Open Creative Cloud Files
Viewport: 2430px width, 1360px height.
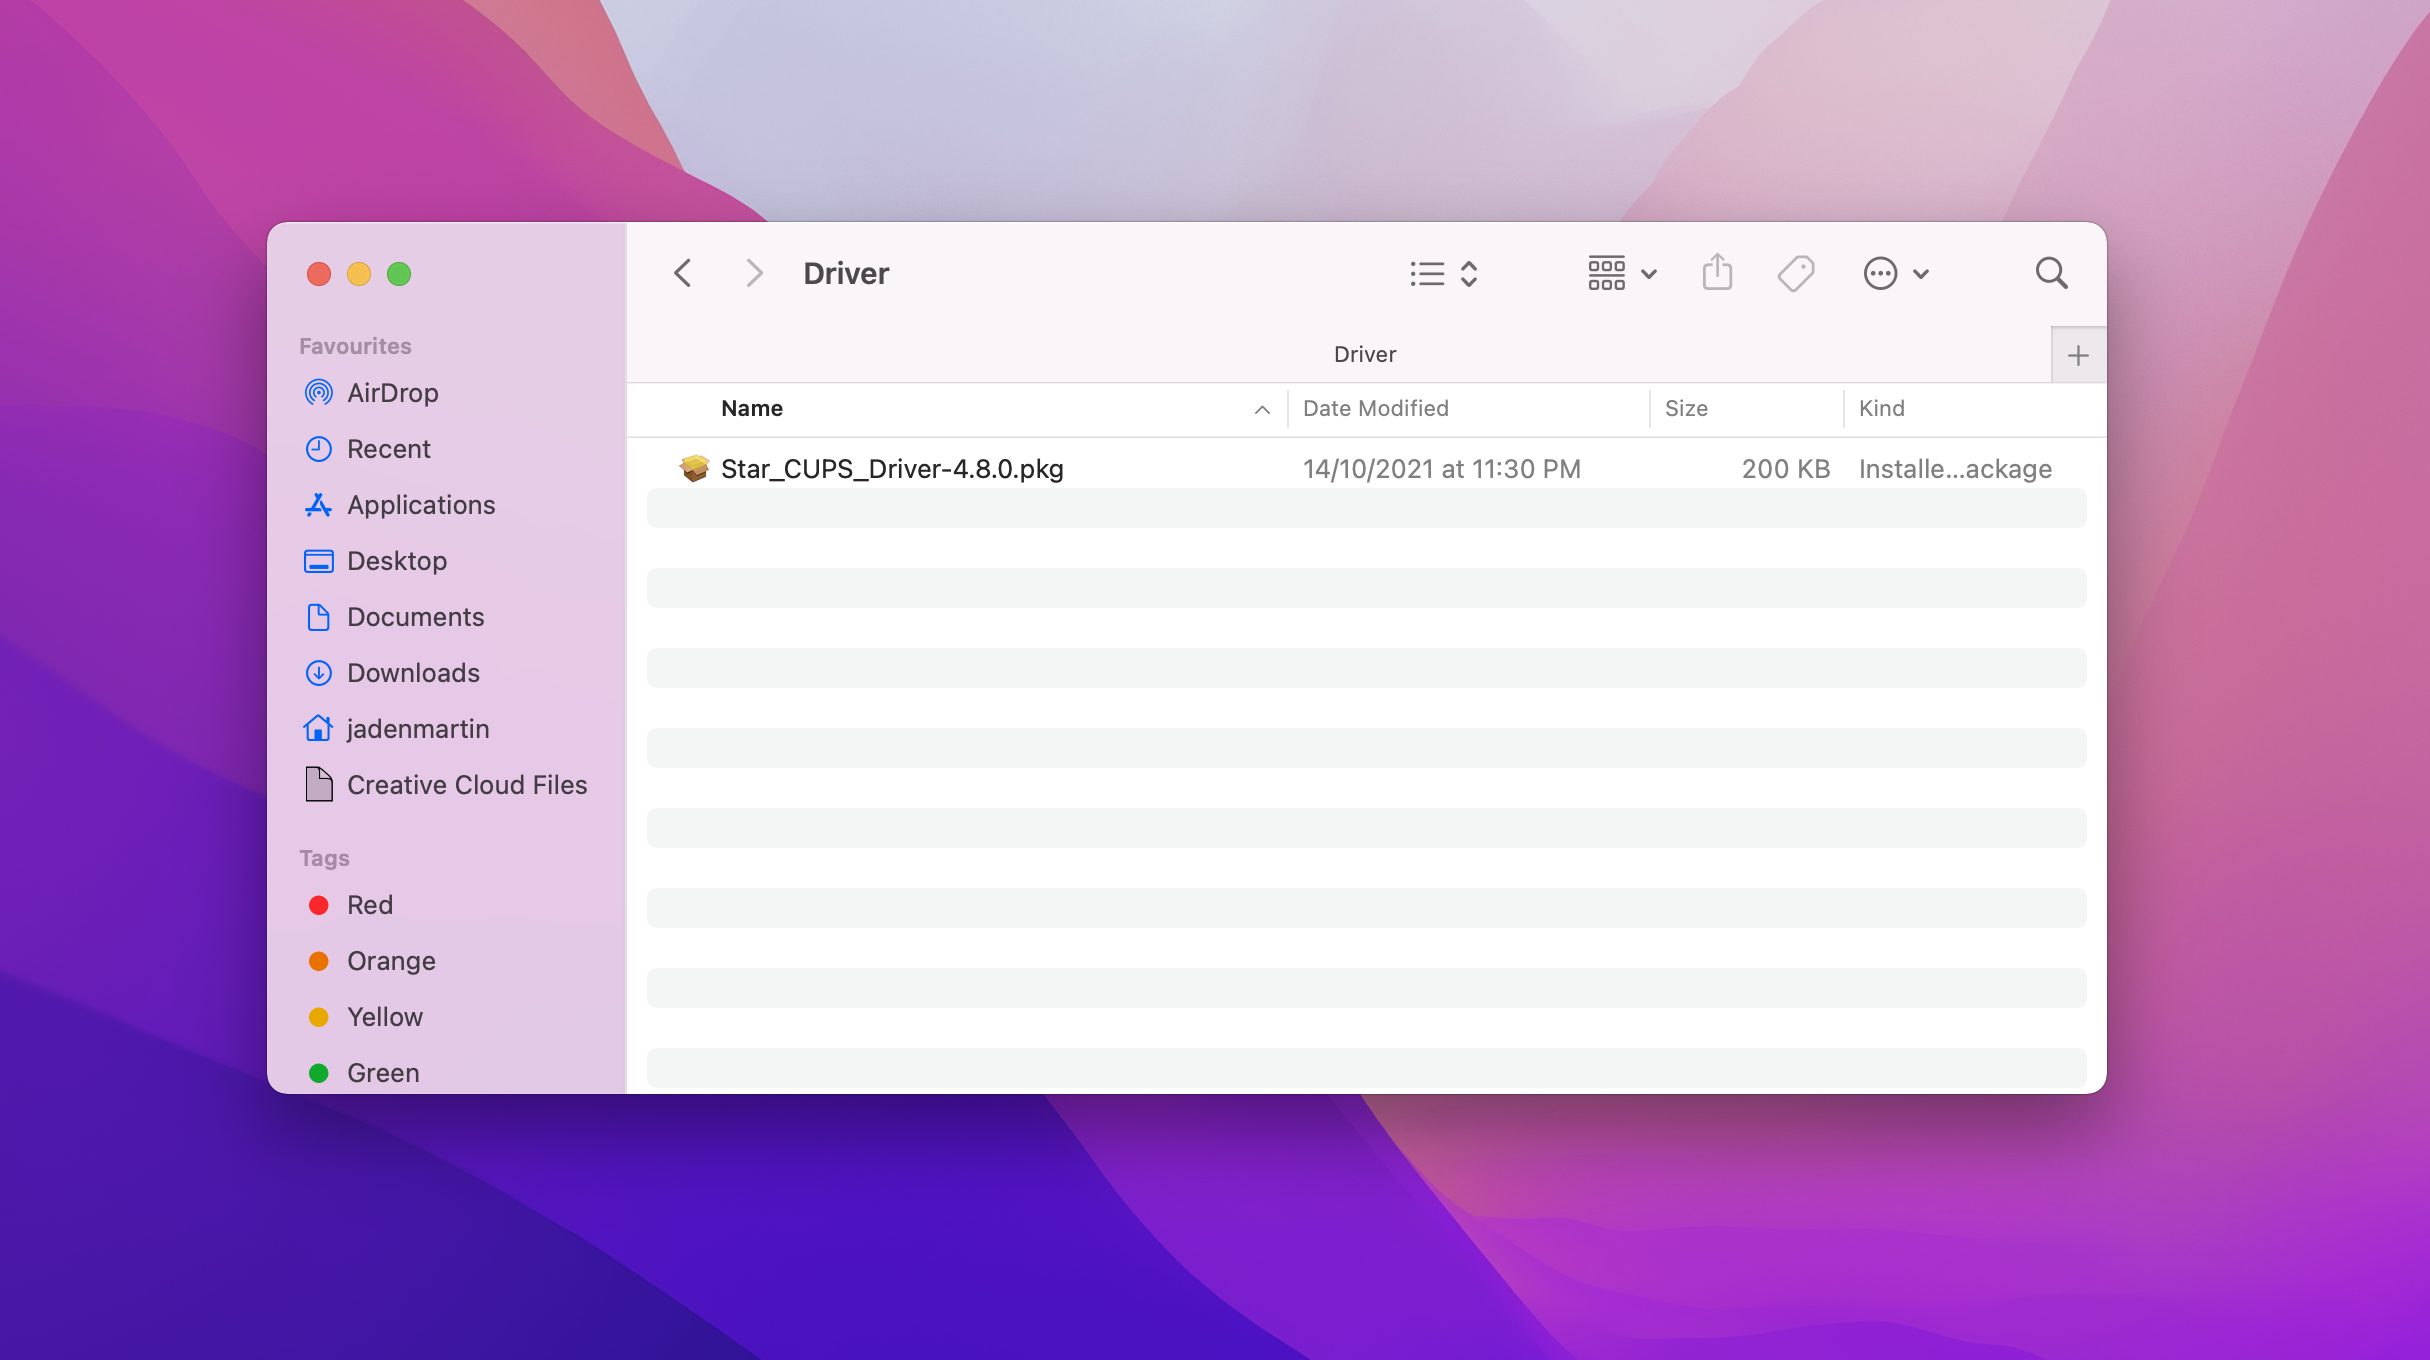[x=466, y=785]
